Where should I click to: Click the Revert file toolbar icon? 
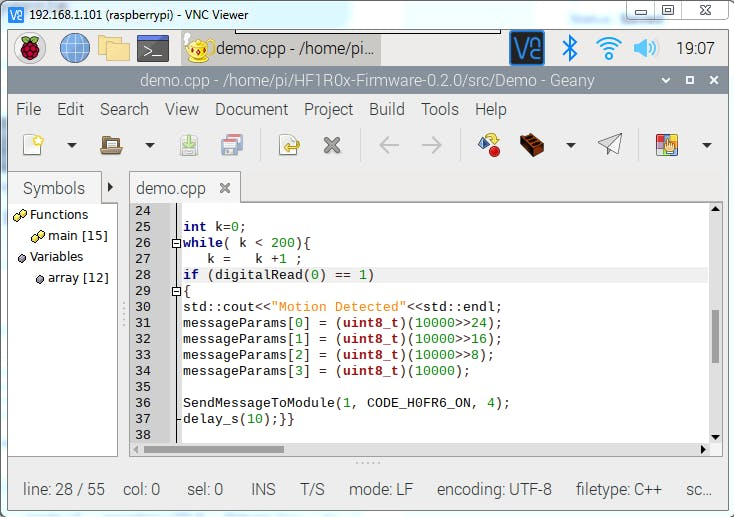[x=289, y=145]
